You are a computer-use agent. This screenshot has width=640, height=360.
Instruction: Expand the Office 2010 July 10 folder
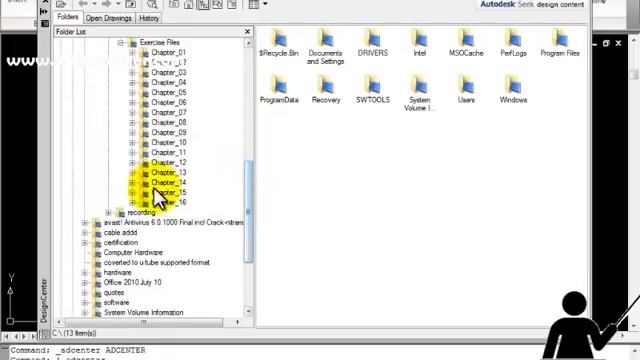[84, 282]
